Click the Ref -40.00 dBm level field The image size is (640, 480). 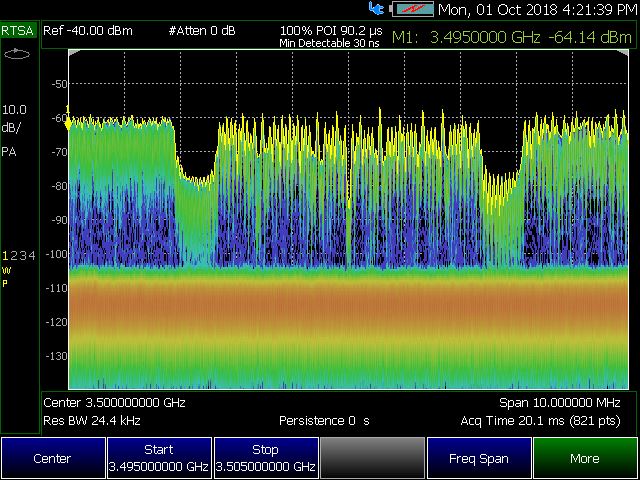point(89,31)
